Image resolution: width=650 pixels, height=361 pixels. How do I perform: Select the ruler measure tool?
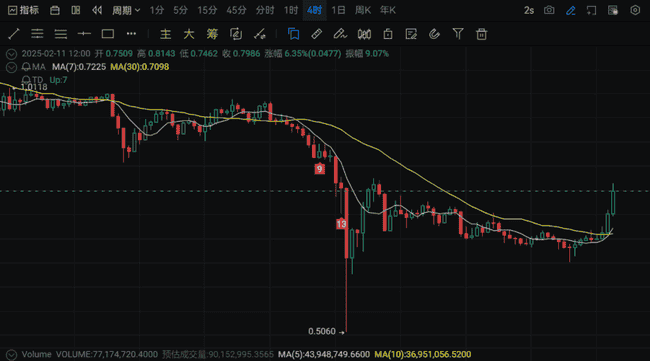(x=317, y=34)
